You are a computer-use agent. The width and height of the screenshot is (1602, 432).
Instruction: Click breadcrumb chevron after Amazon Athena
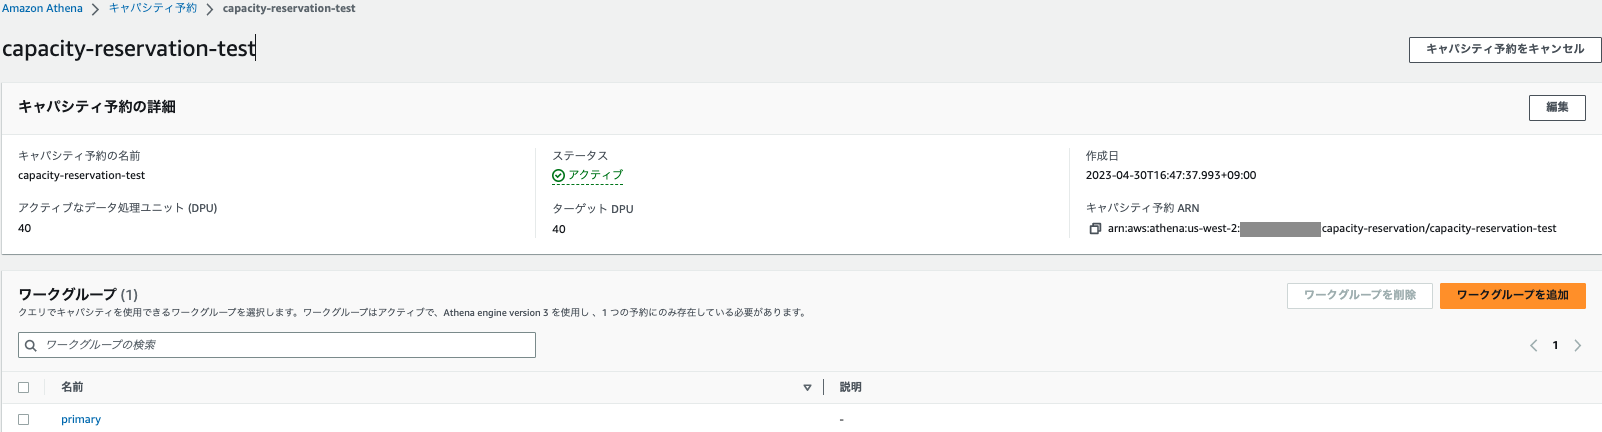95,9
